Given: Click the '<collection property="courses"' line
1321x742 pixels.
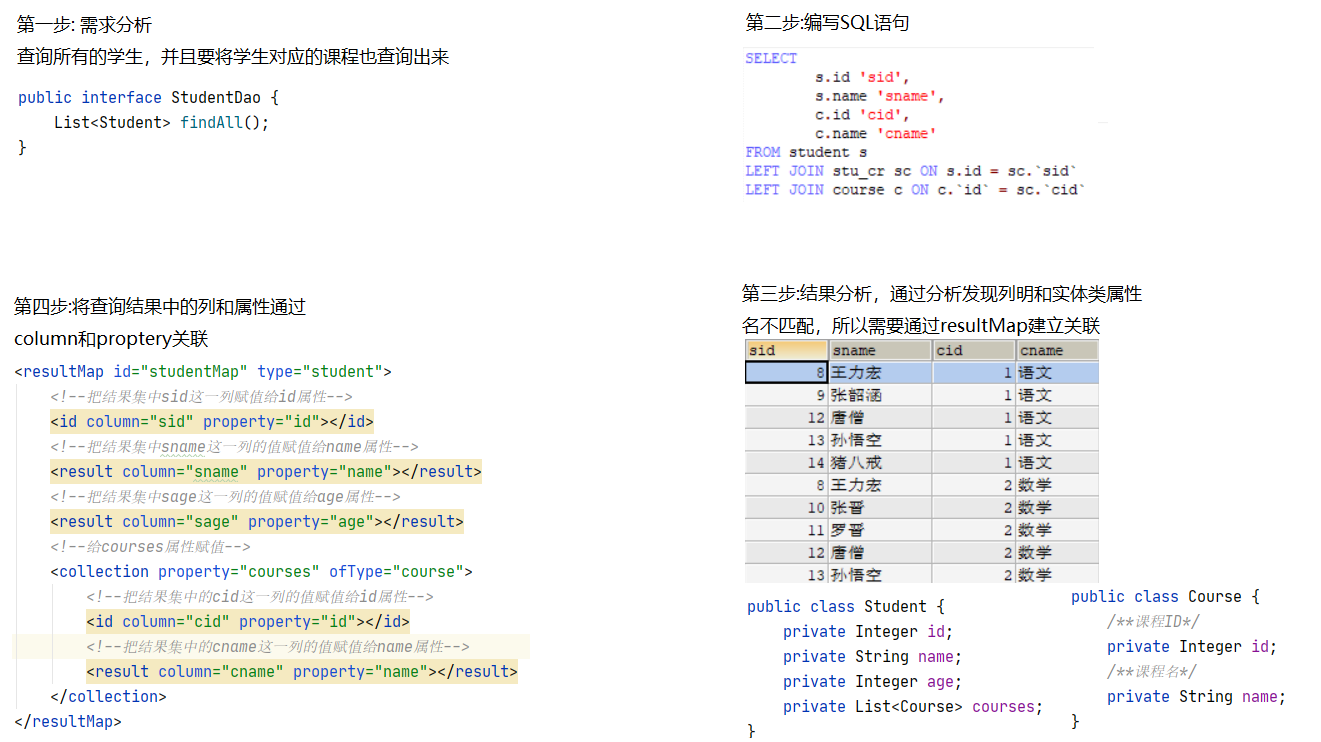Looking at the screenshot, I should 261,571.
